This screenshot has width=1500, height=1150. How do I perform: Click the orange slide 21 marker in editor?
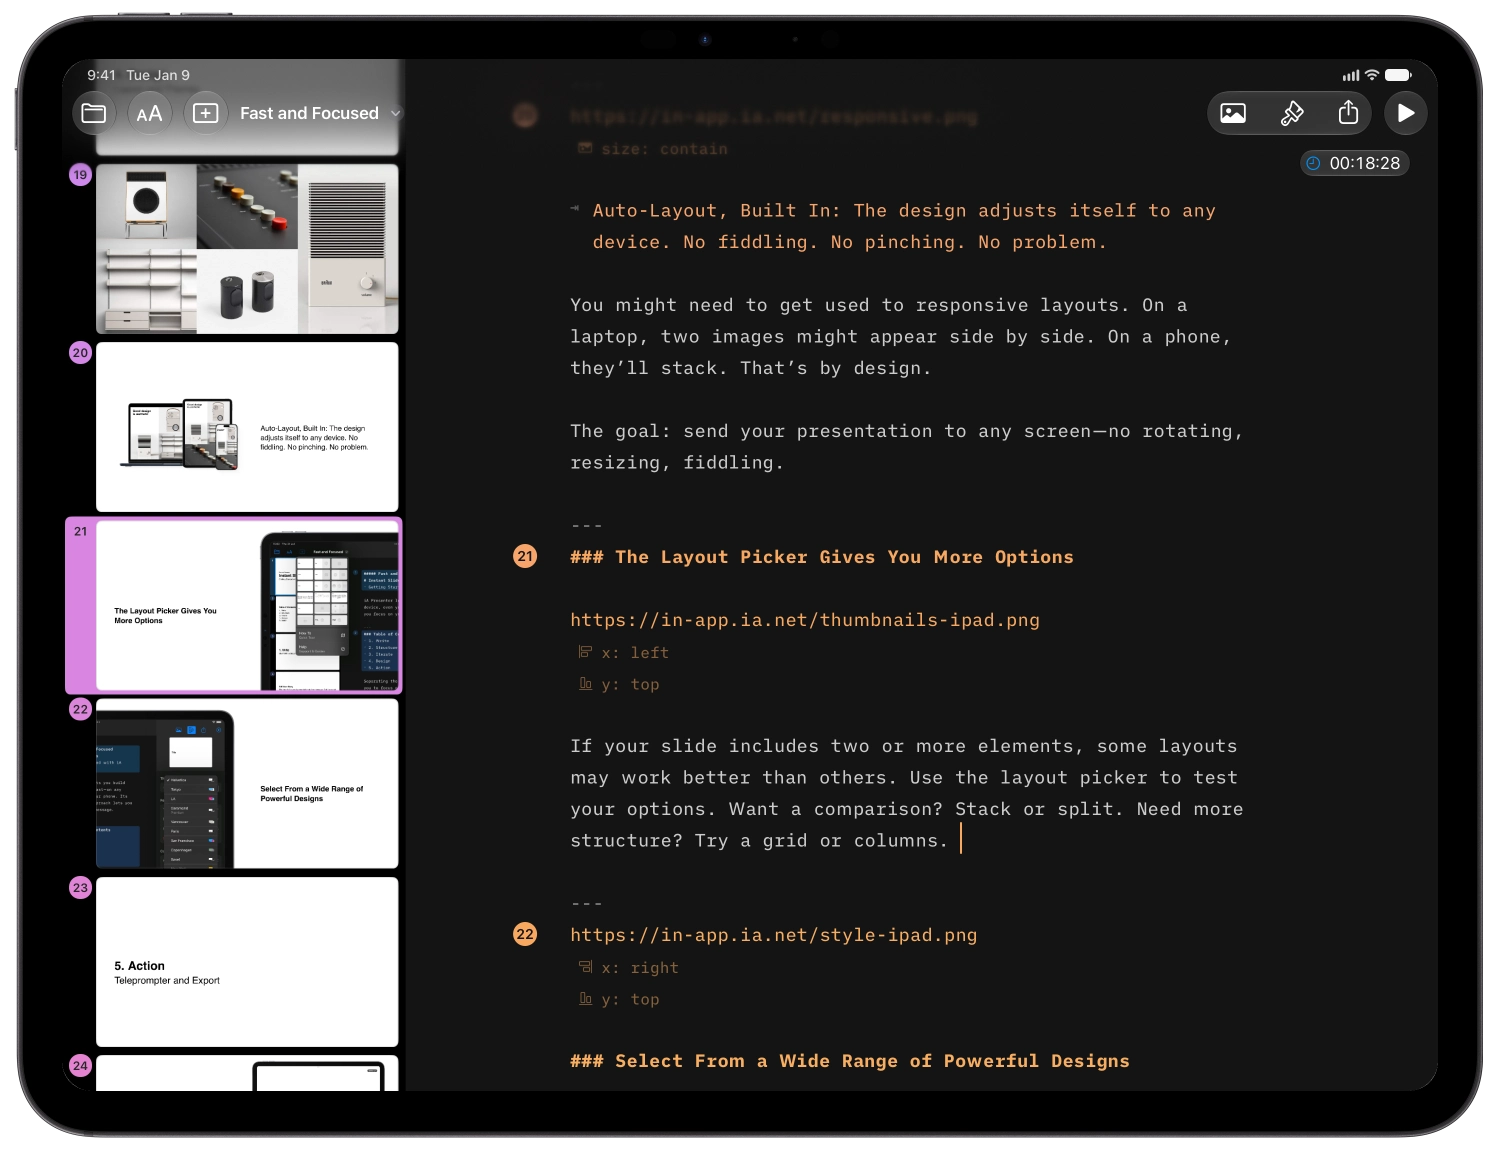[x=525, y=556]
